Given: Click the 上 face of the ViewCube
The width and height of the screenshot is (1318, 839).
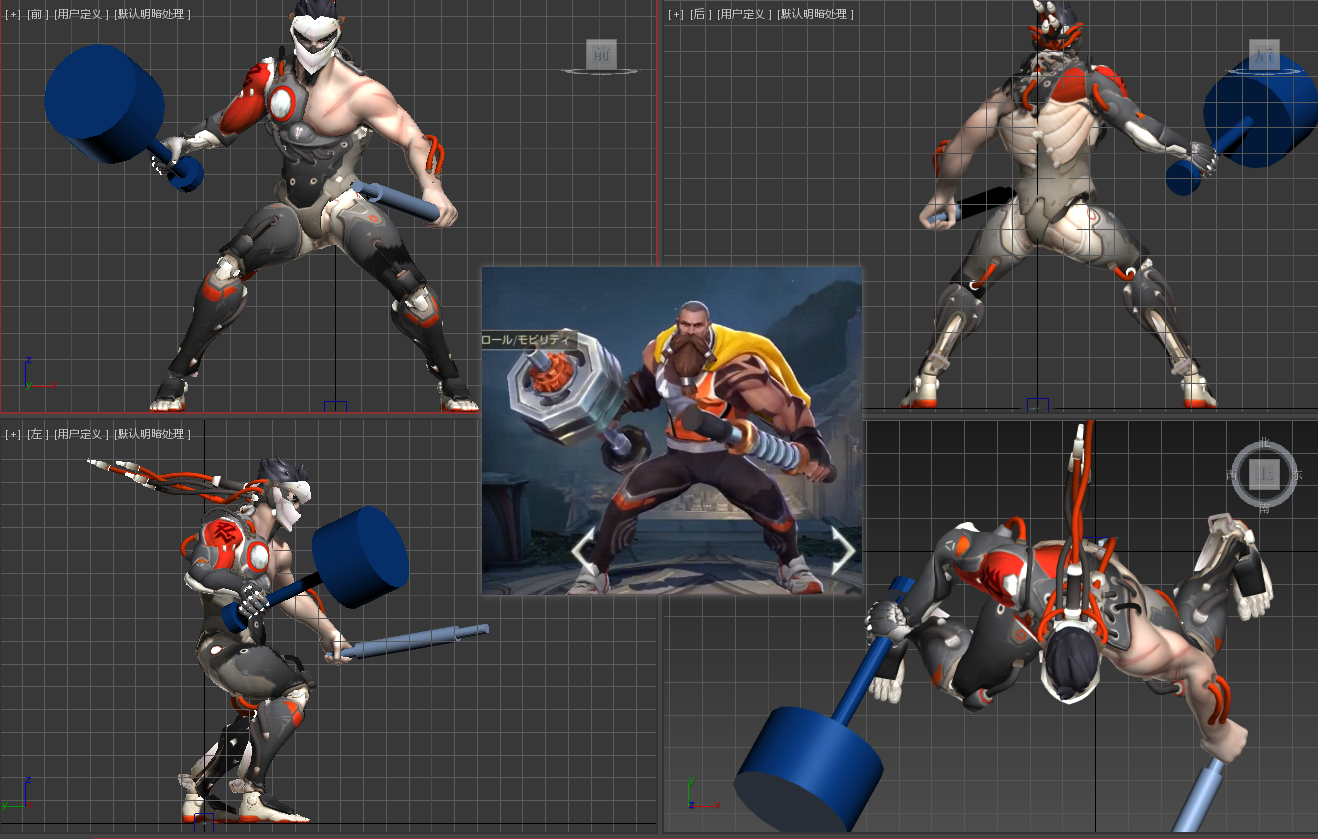Looking at the screenshot, I should (1264, 474).
